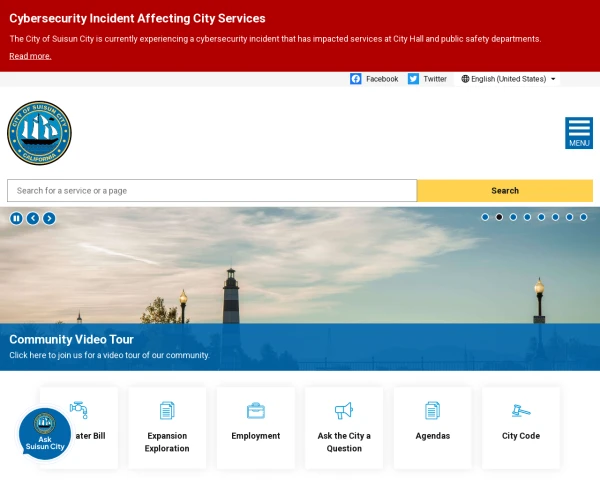The image size is (600, 480).
Task: Open the MENU hamburger button
Action: click(x=579, y=133)
